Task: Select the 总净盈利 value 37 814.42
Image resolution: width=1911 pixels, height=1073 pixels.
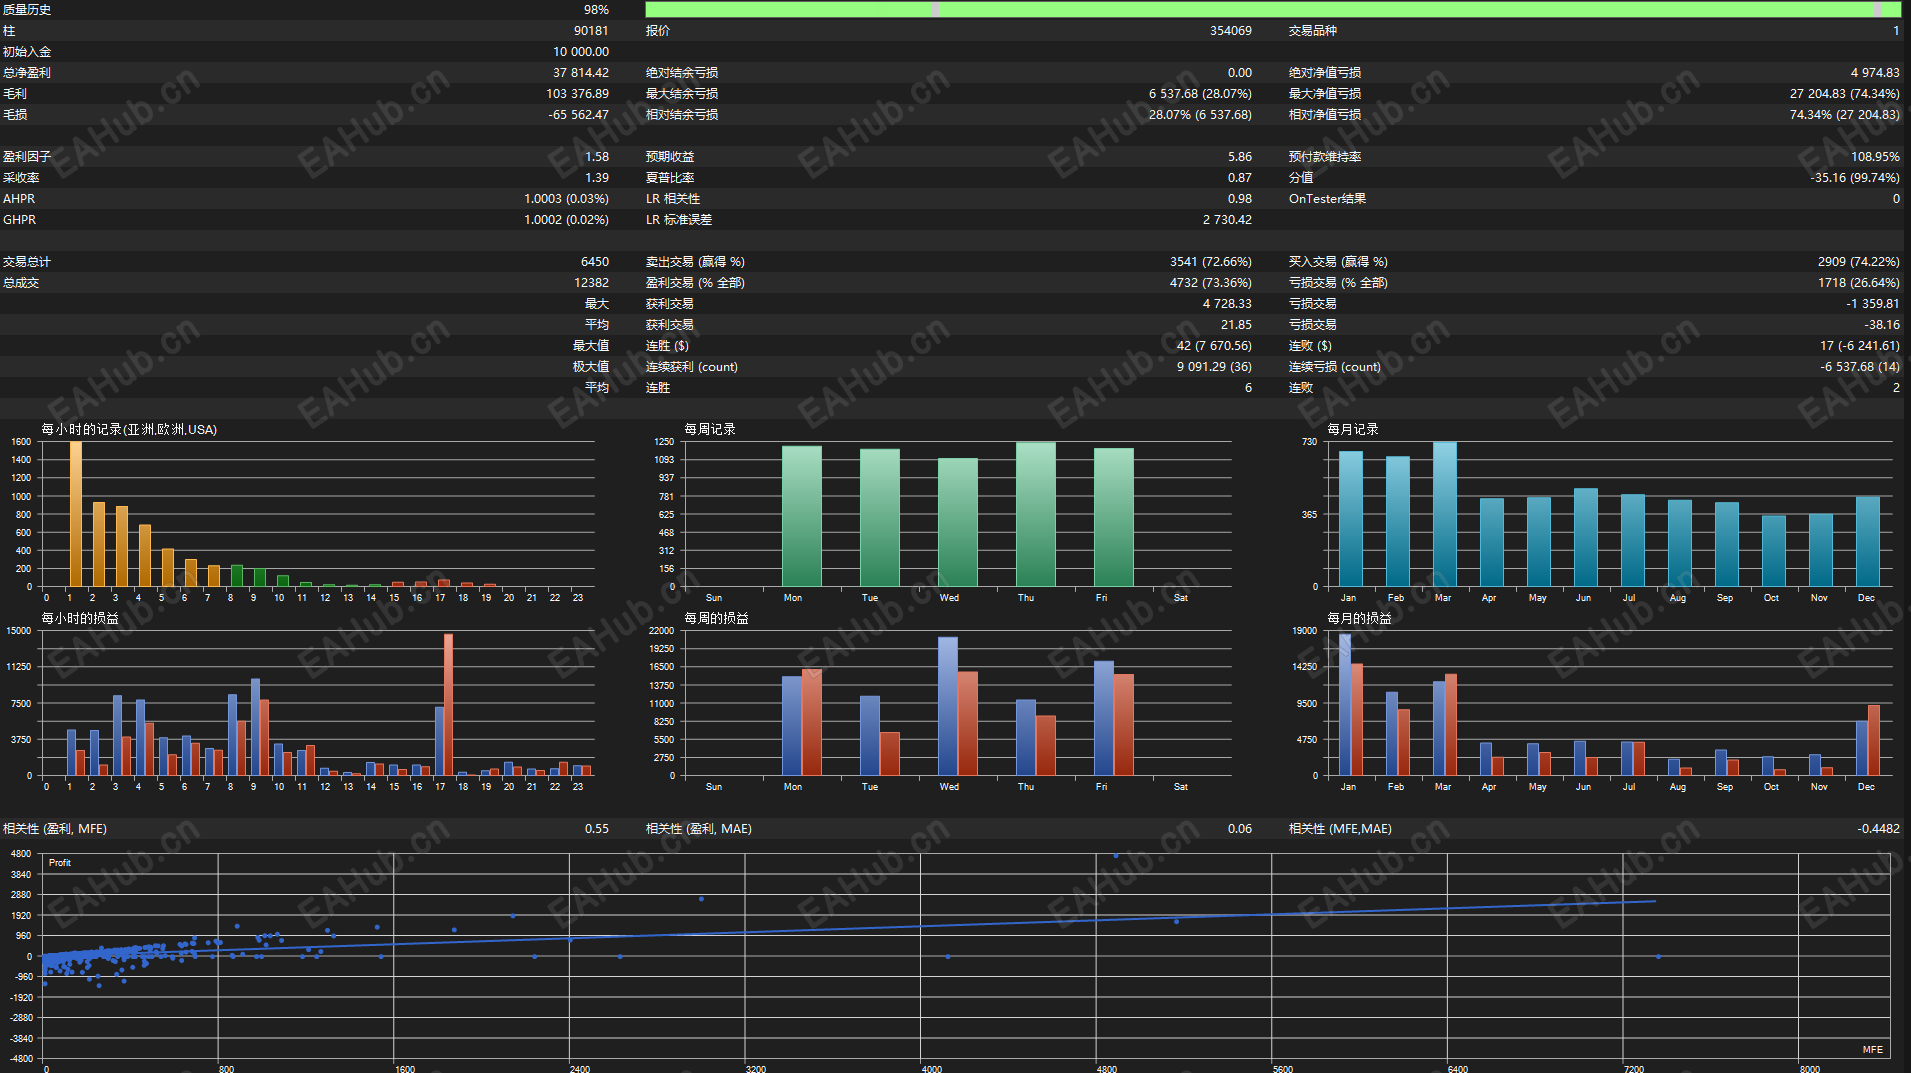Action: 581,73
